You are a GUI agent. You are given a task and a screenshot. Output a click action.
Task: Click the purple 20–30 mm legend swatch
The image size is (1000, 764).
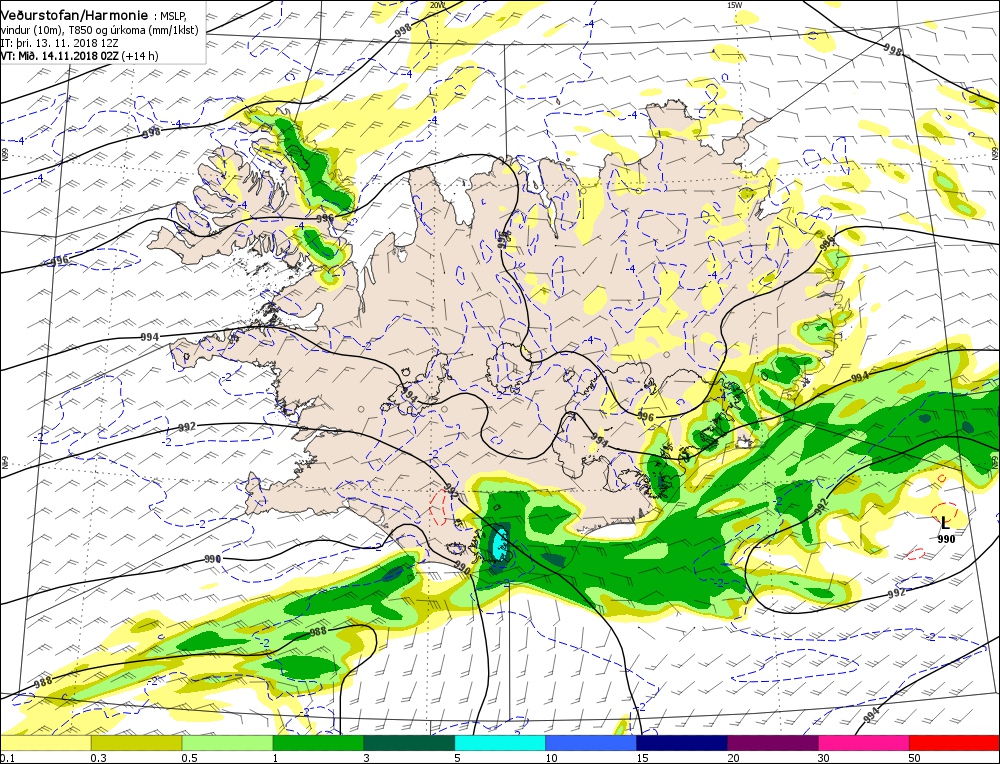pyautogui.click(x=772, y=742)
